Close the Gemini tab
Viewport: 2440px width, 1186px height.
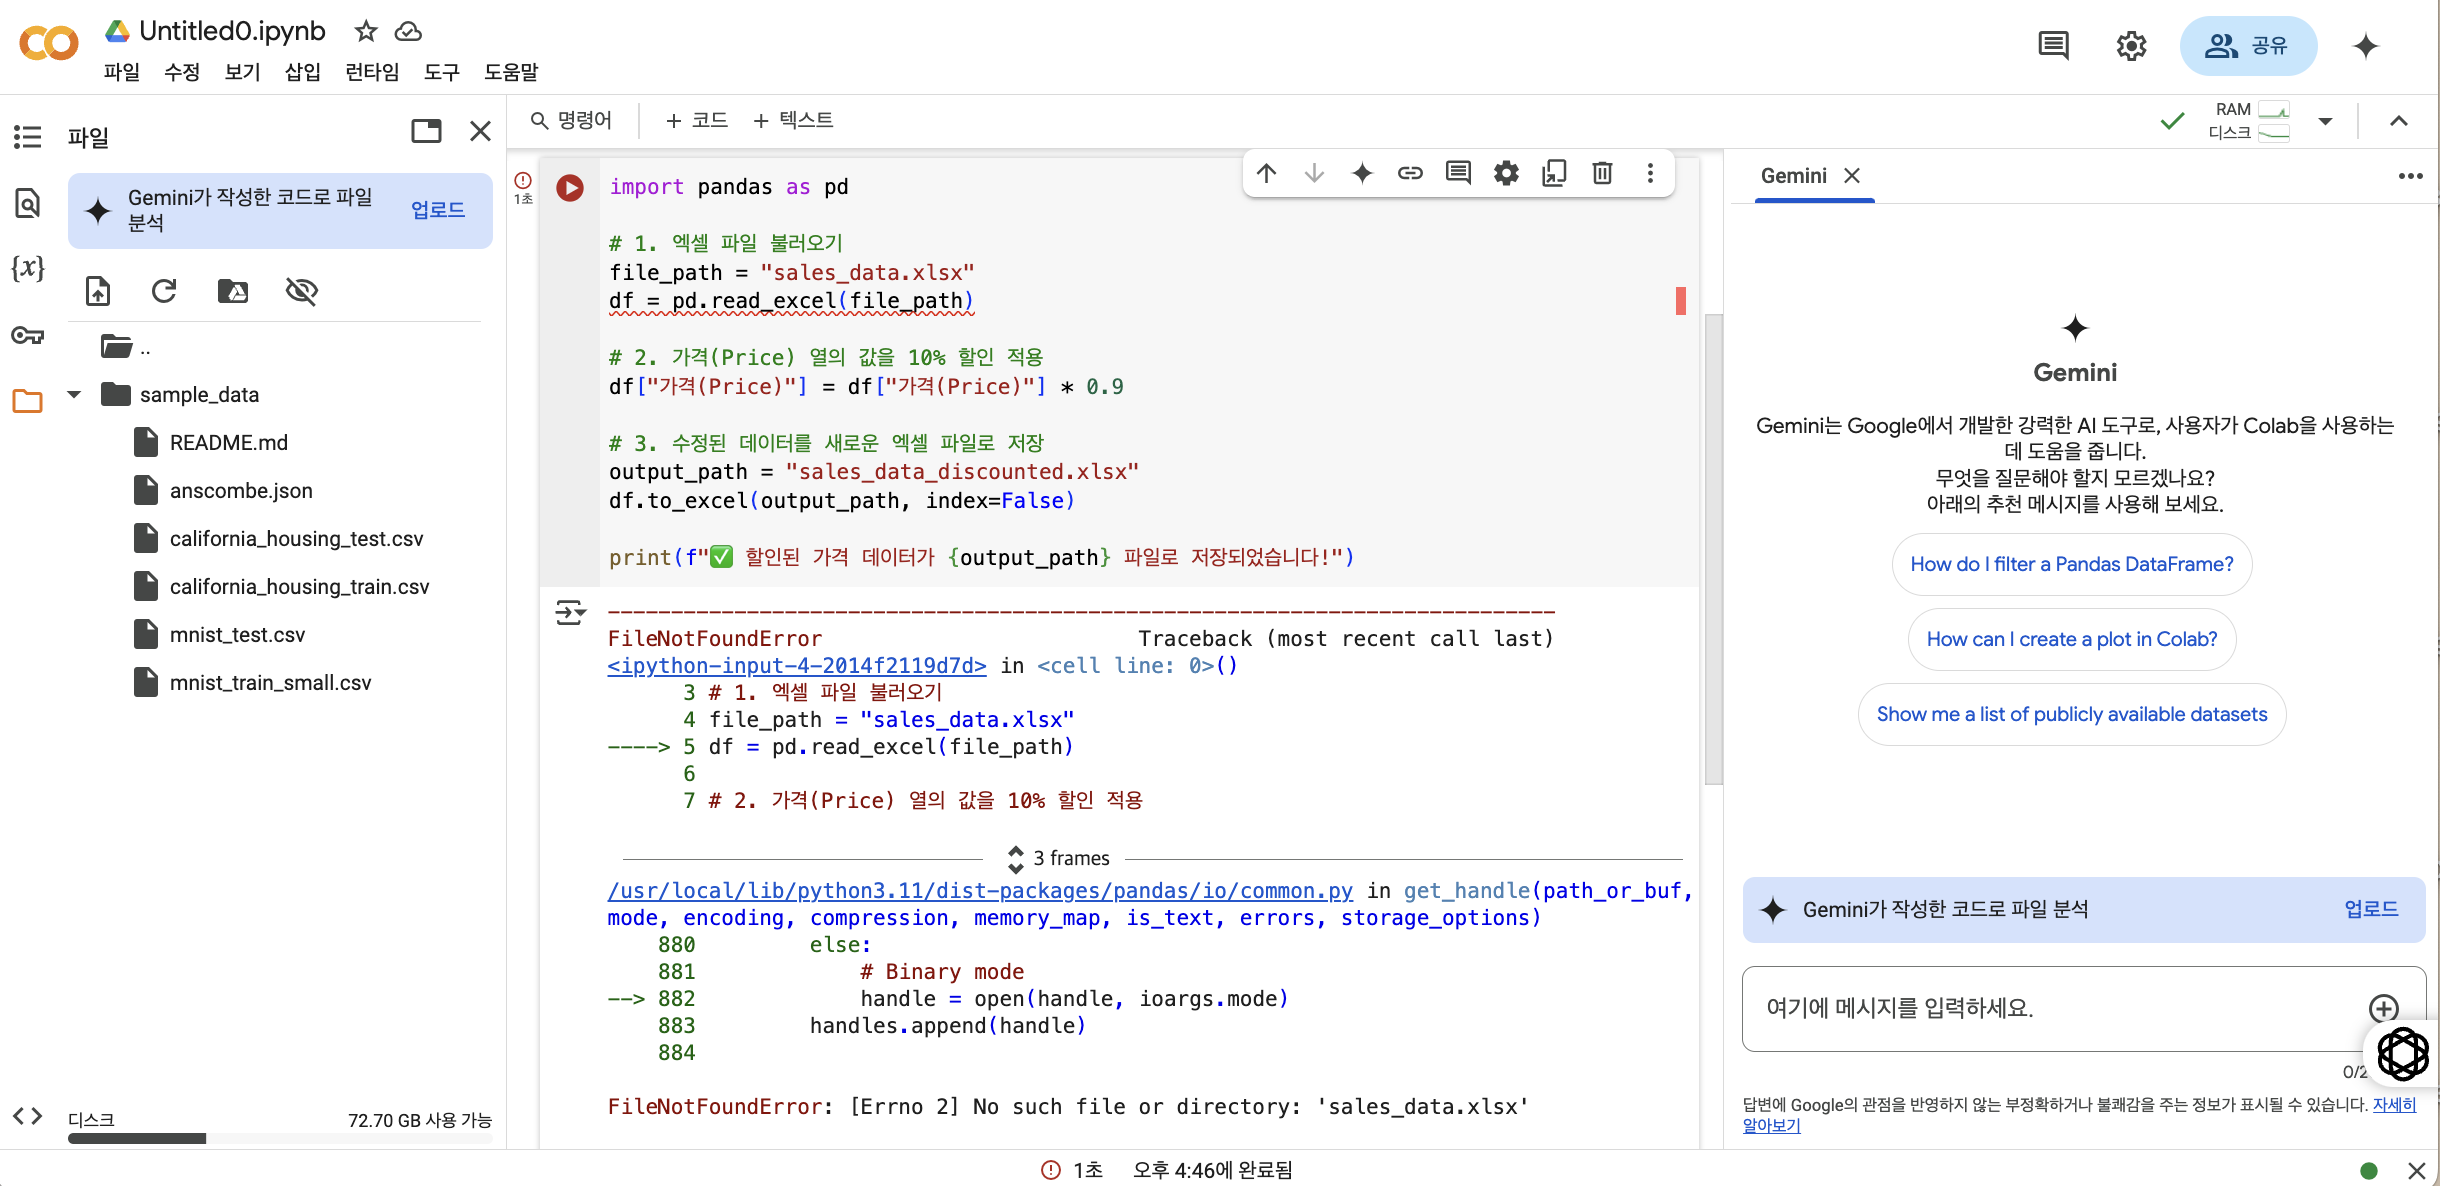click(x=1852, y=175)
